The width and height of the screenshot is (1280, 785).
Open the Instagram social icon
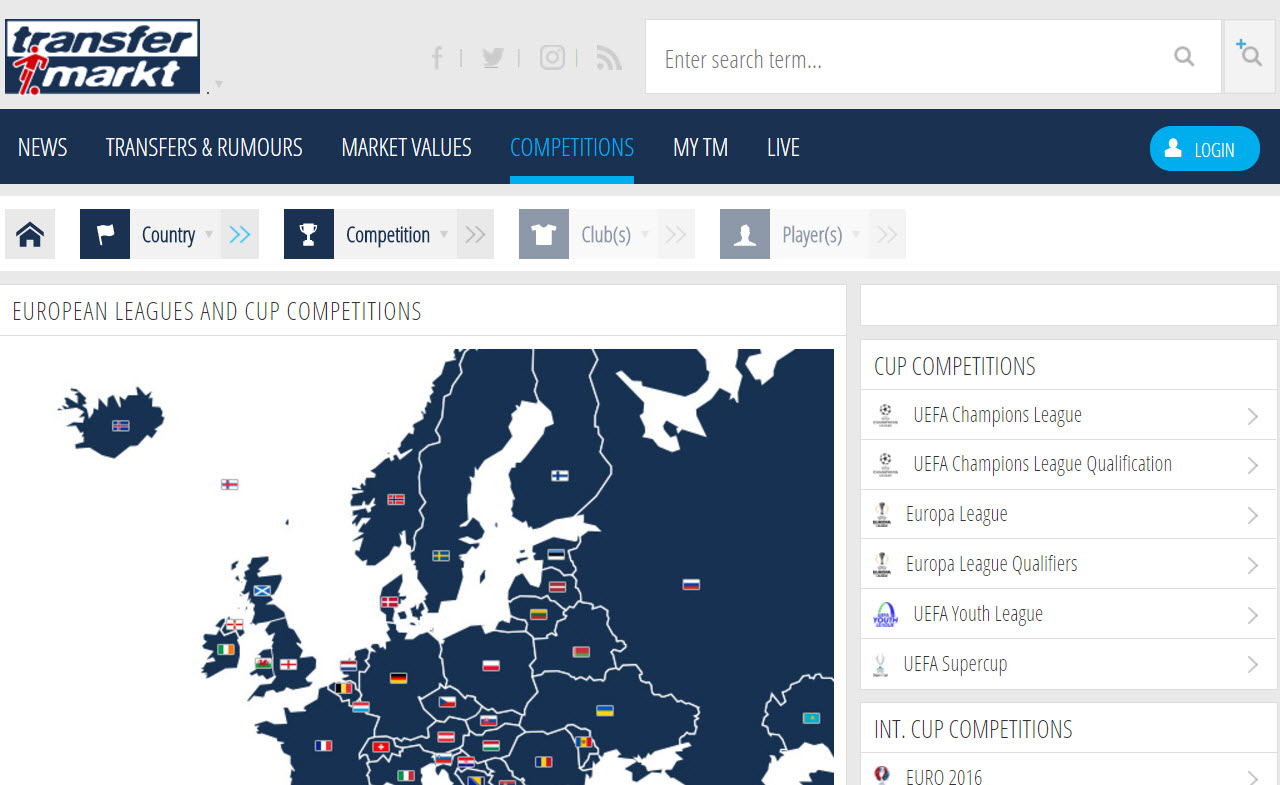tap(552, 58)
